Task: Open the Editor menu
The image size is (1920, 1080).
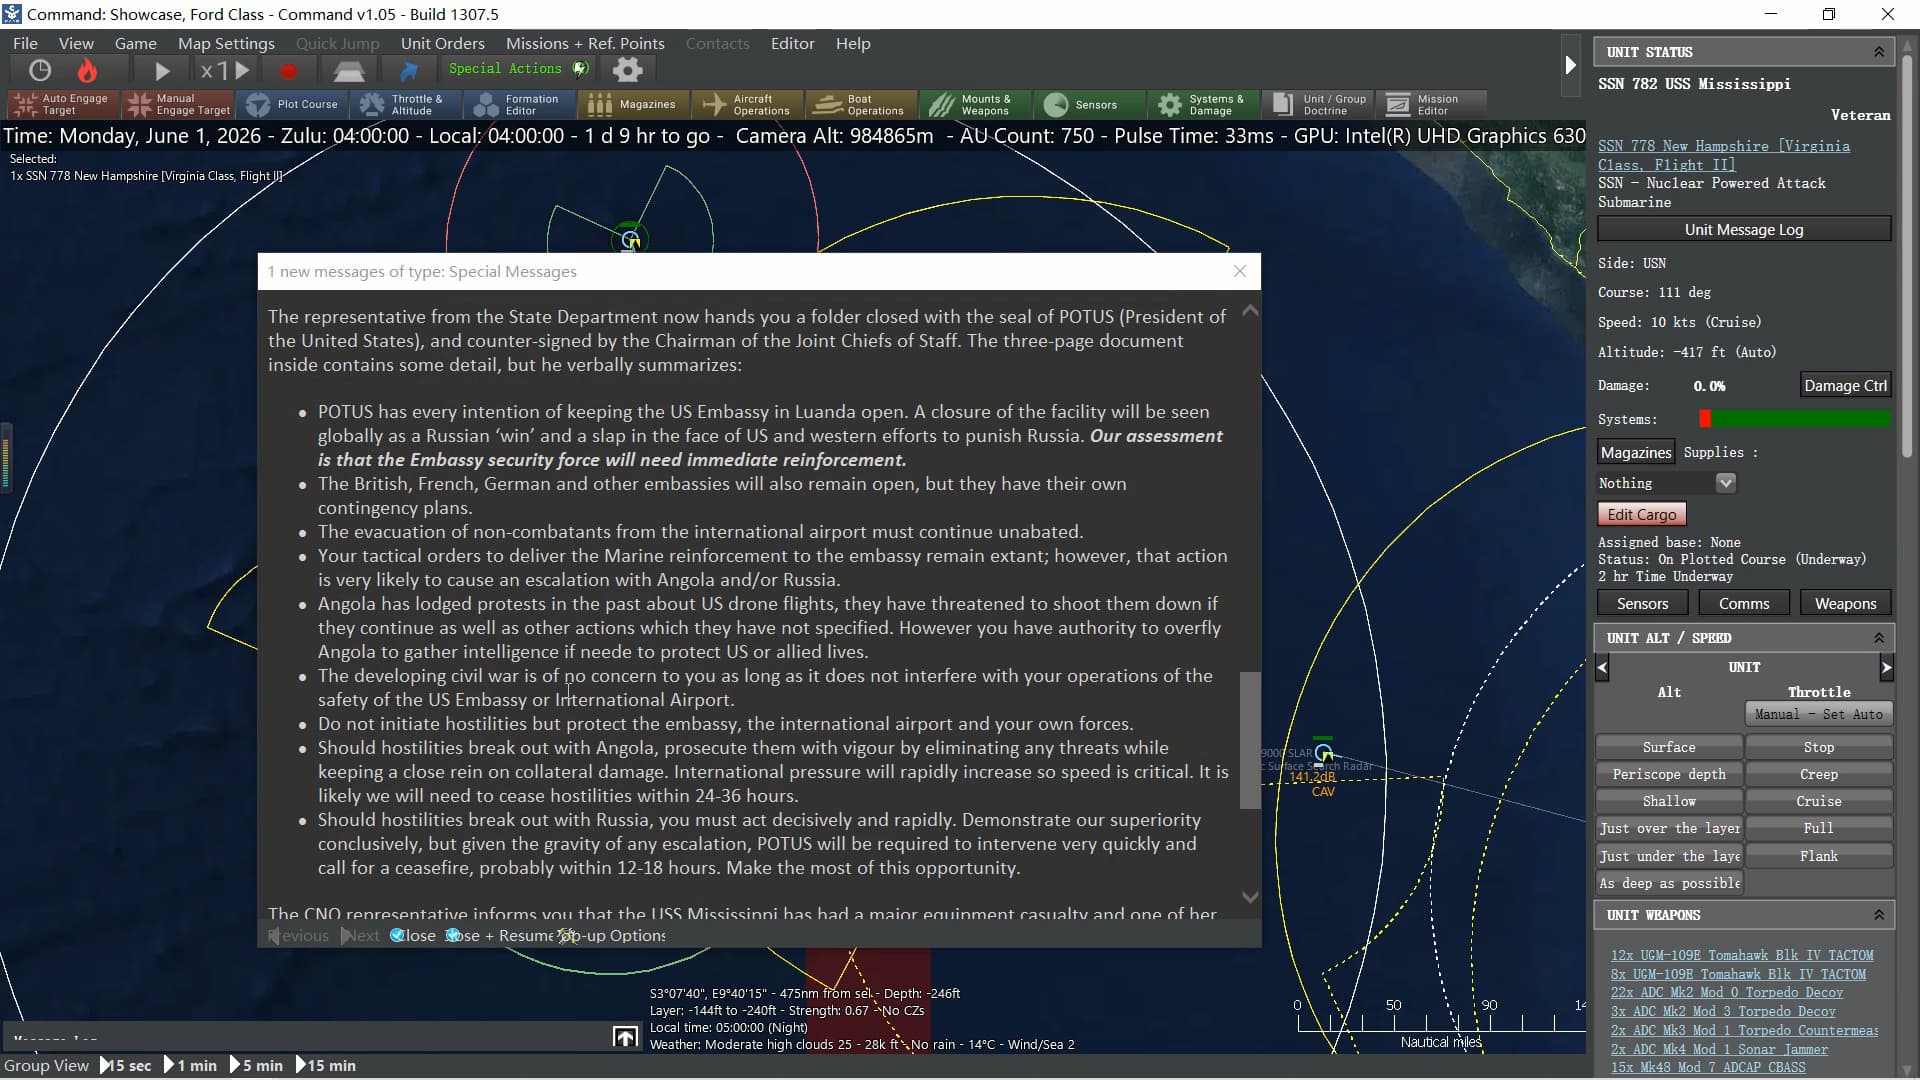Action: pyautogui.click(x=792, y=43)
